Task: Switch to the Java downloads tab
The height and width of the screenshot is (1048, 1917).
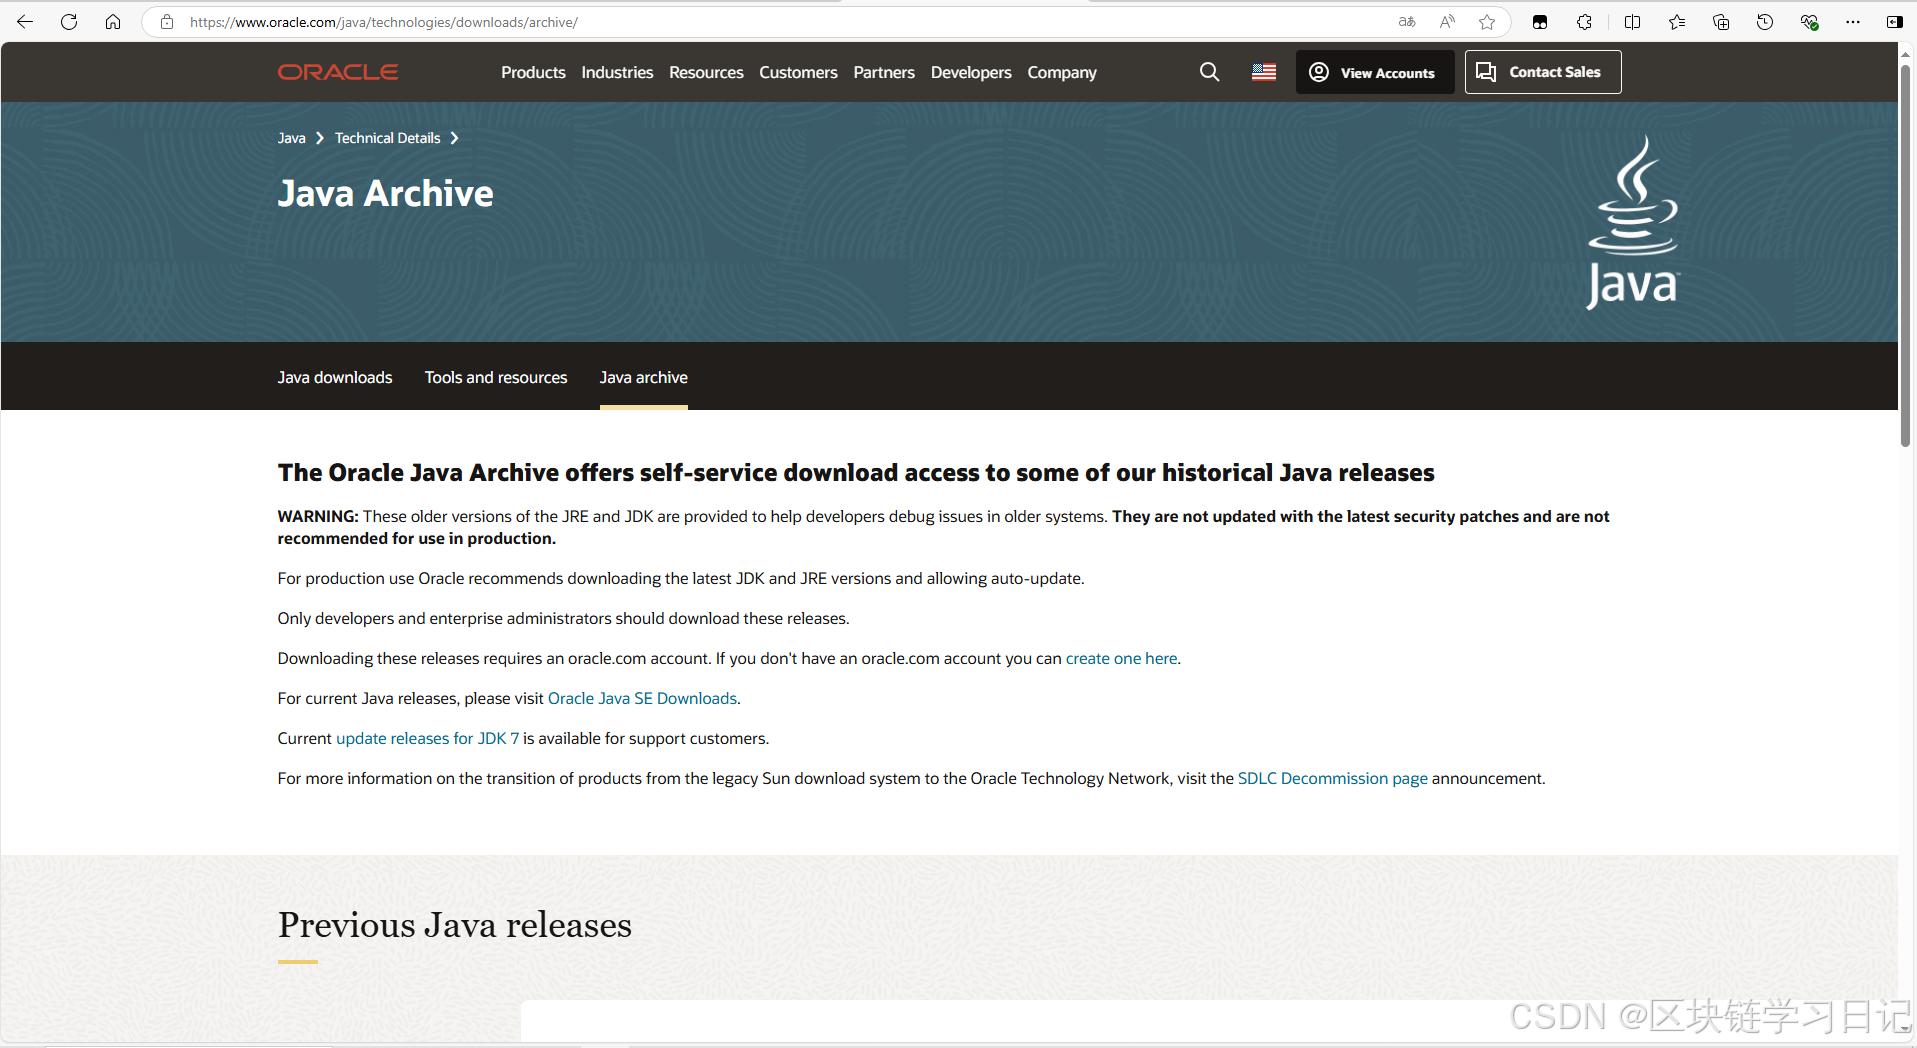Action: 335,377
